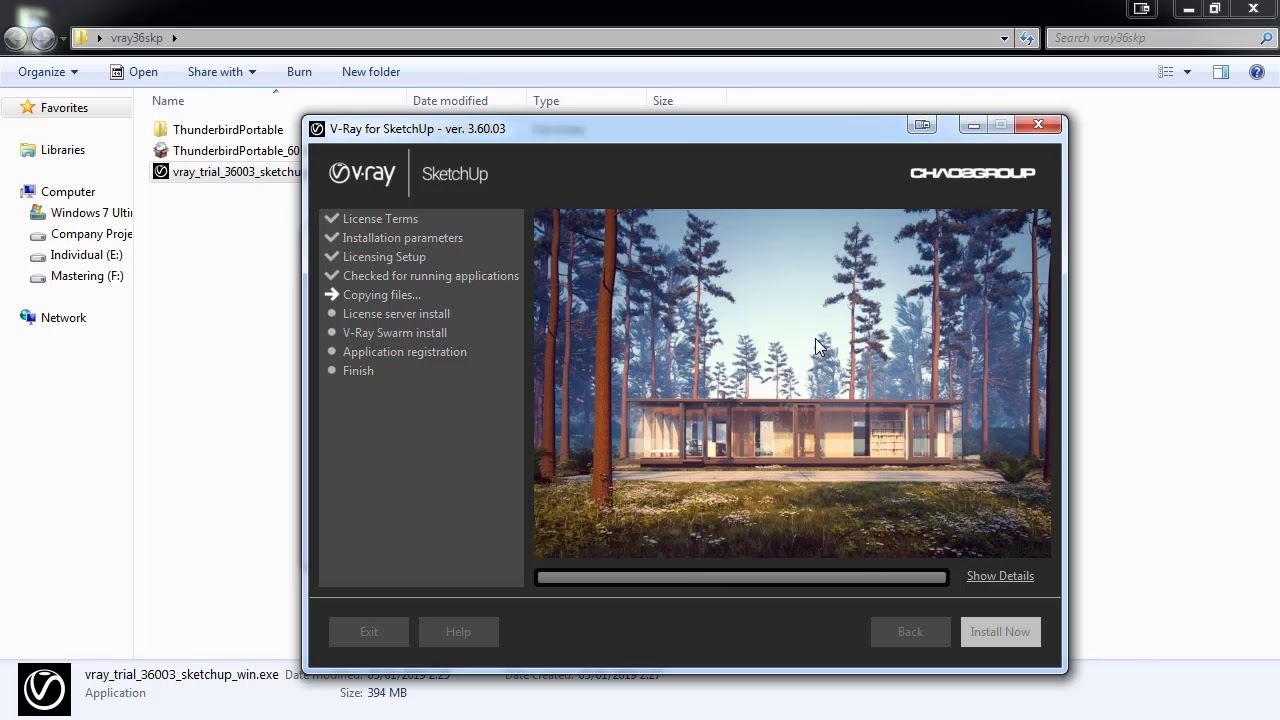Click the vray_trial_36003 file icon in list
The height and width of the screenshot is (720, 1280).
click(x=161, y=171)
